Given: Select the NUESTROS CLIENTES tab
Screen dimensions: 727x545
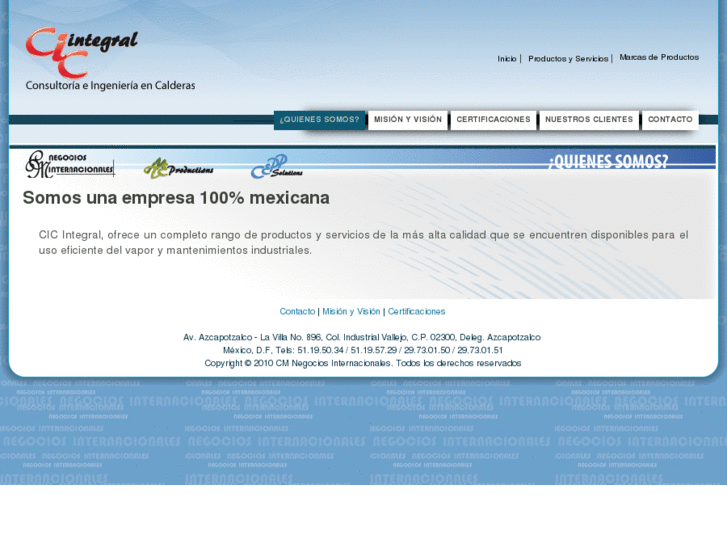Looking at the screenshot, I should 589,120.
